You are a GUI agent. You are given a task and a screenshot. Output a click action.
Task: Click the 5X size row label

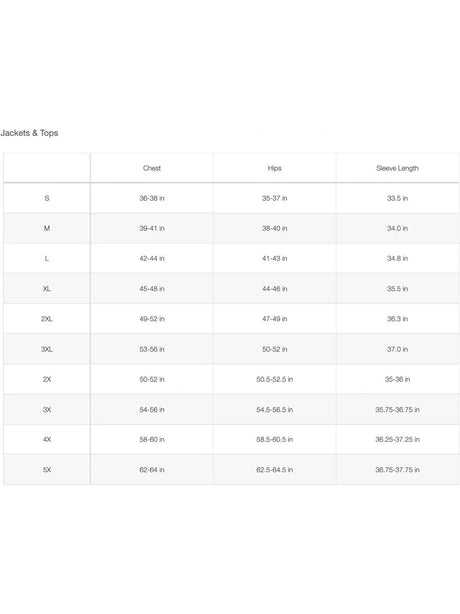47,470
